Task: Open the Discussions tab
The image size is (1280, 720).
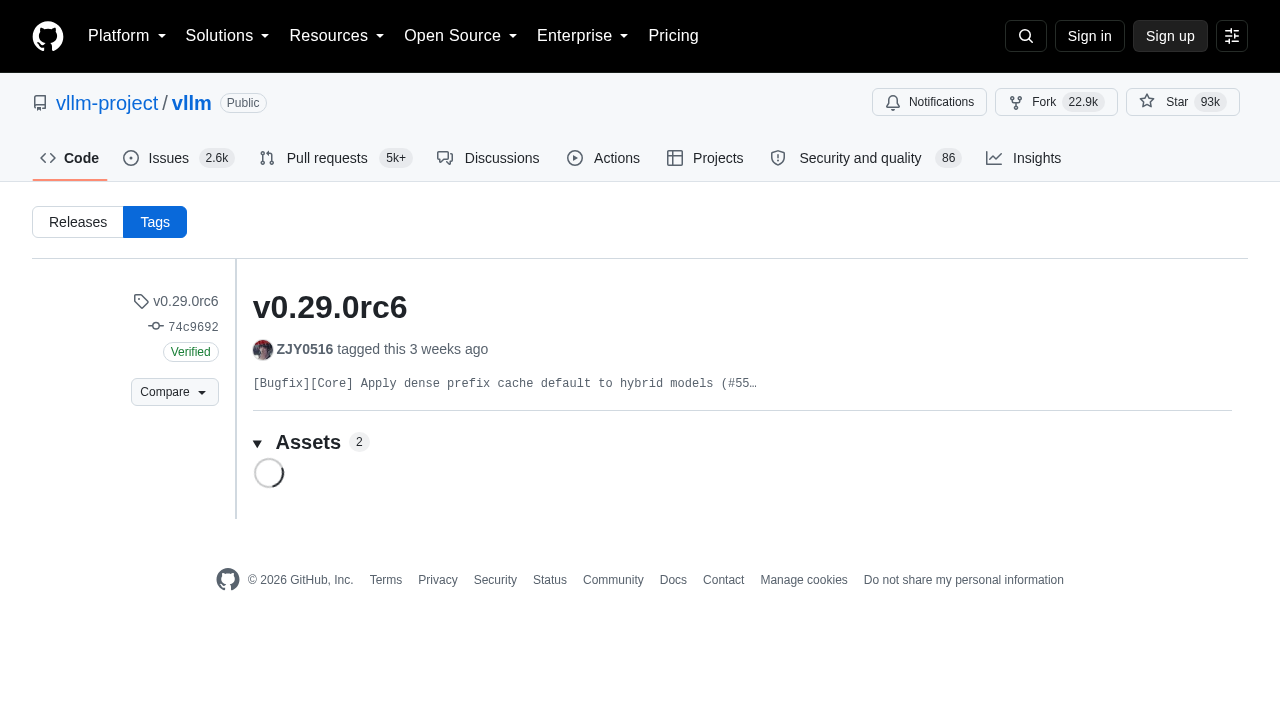Action: pyautogui.click(x=488, y=158)
